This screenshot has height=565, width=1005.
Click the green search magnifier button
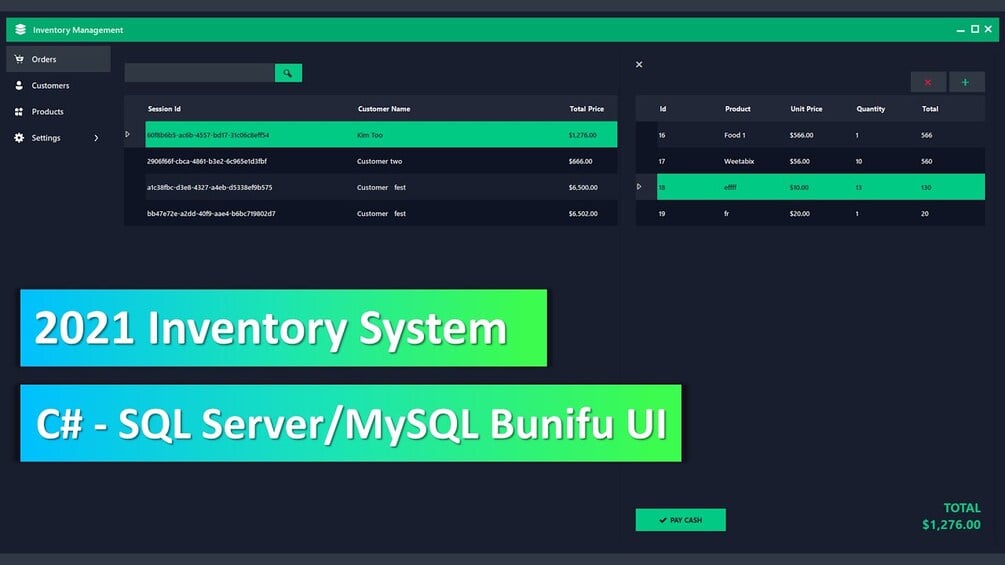click(x=288, y=73)
